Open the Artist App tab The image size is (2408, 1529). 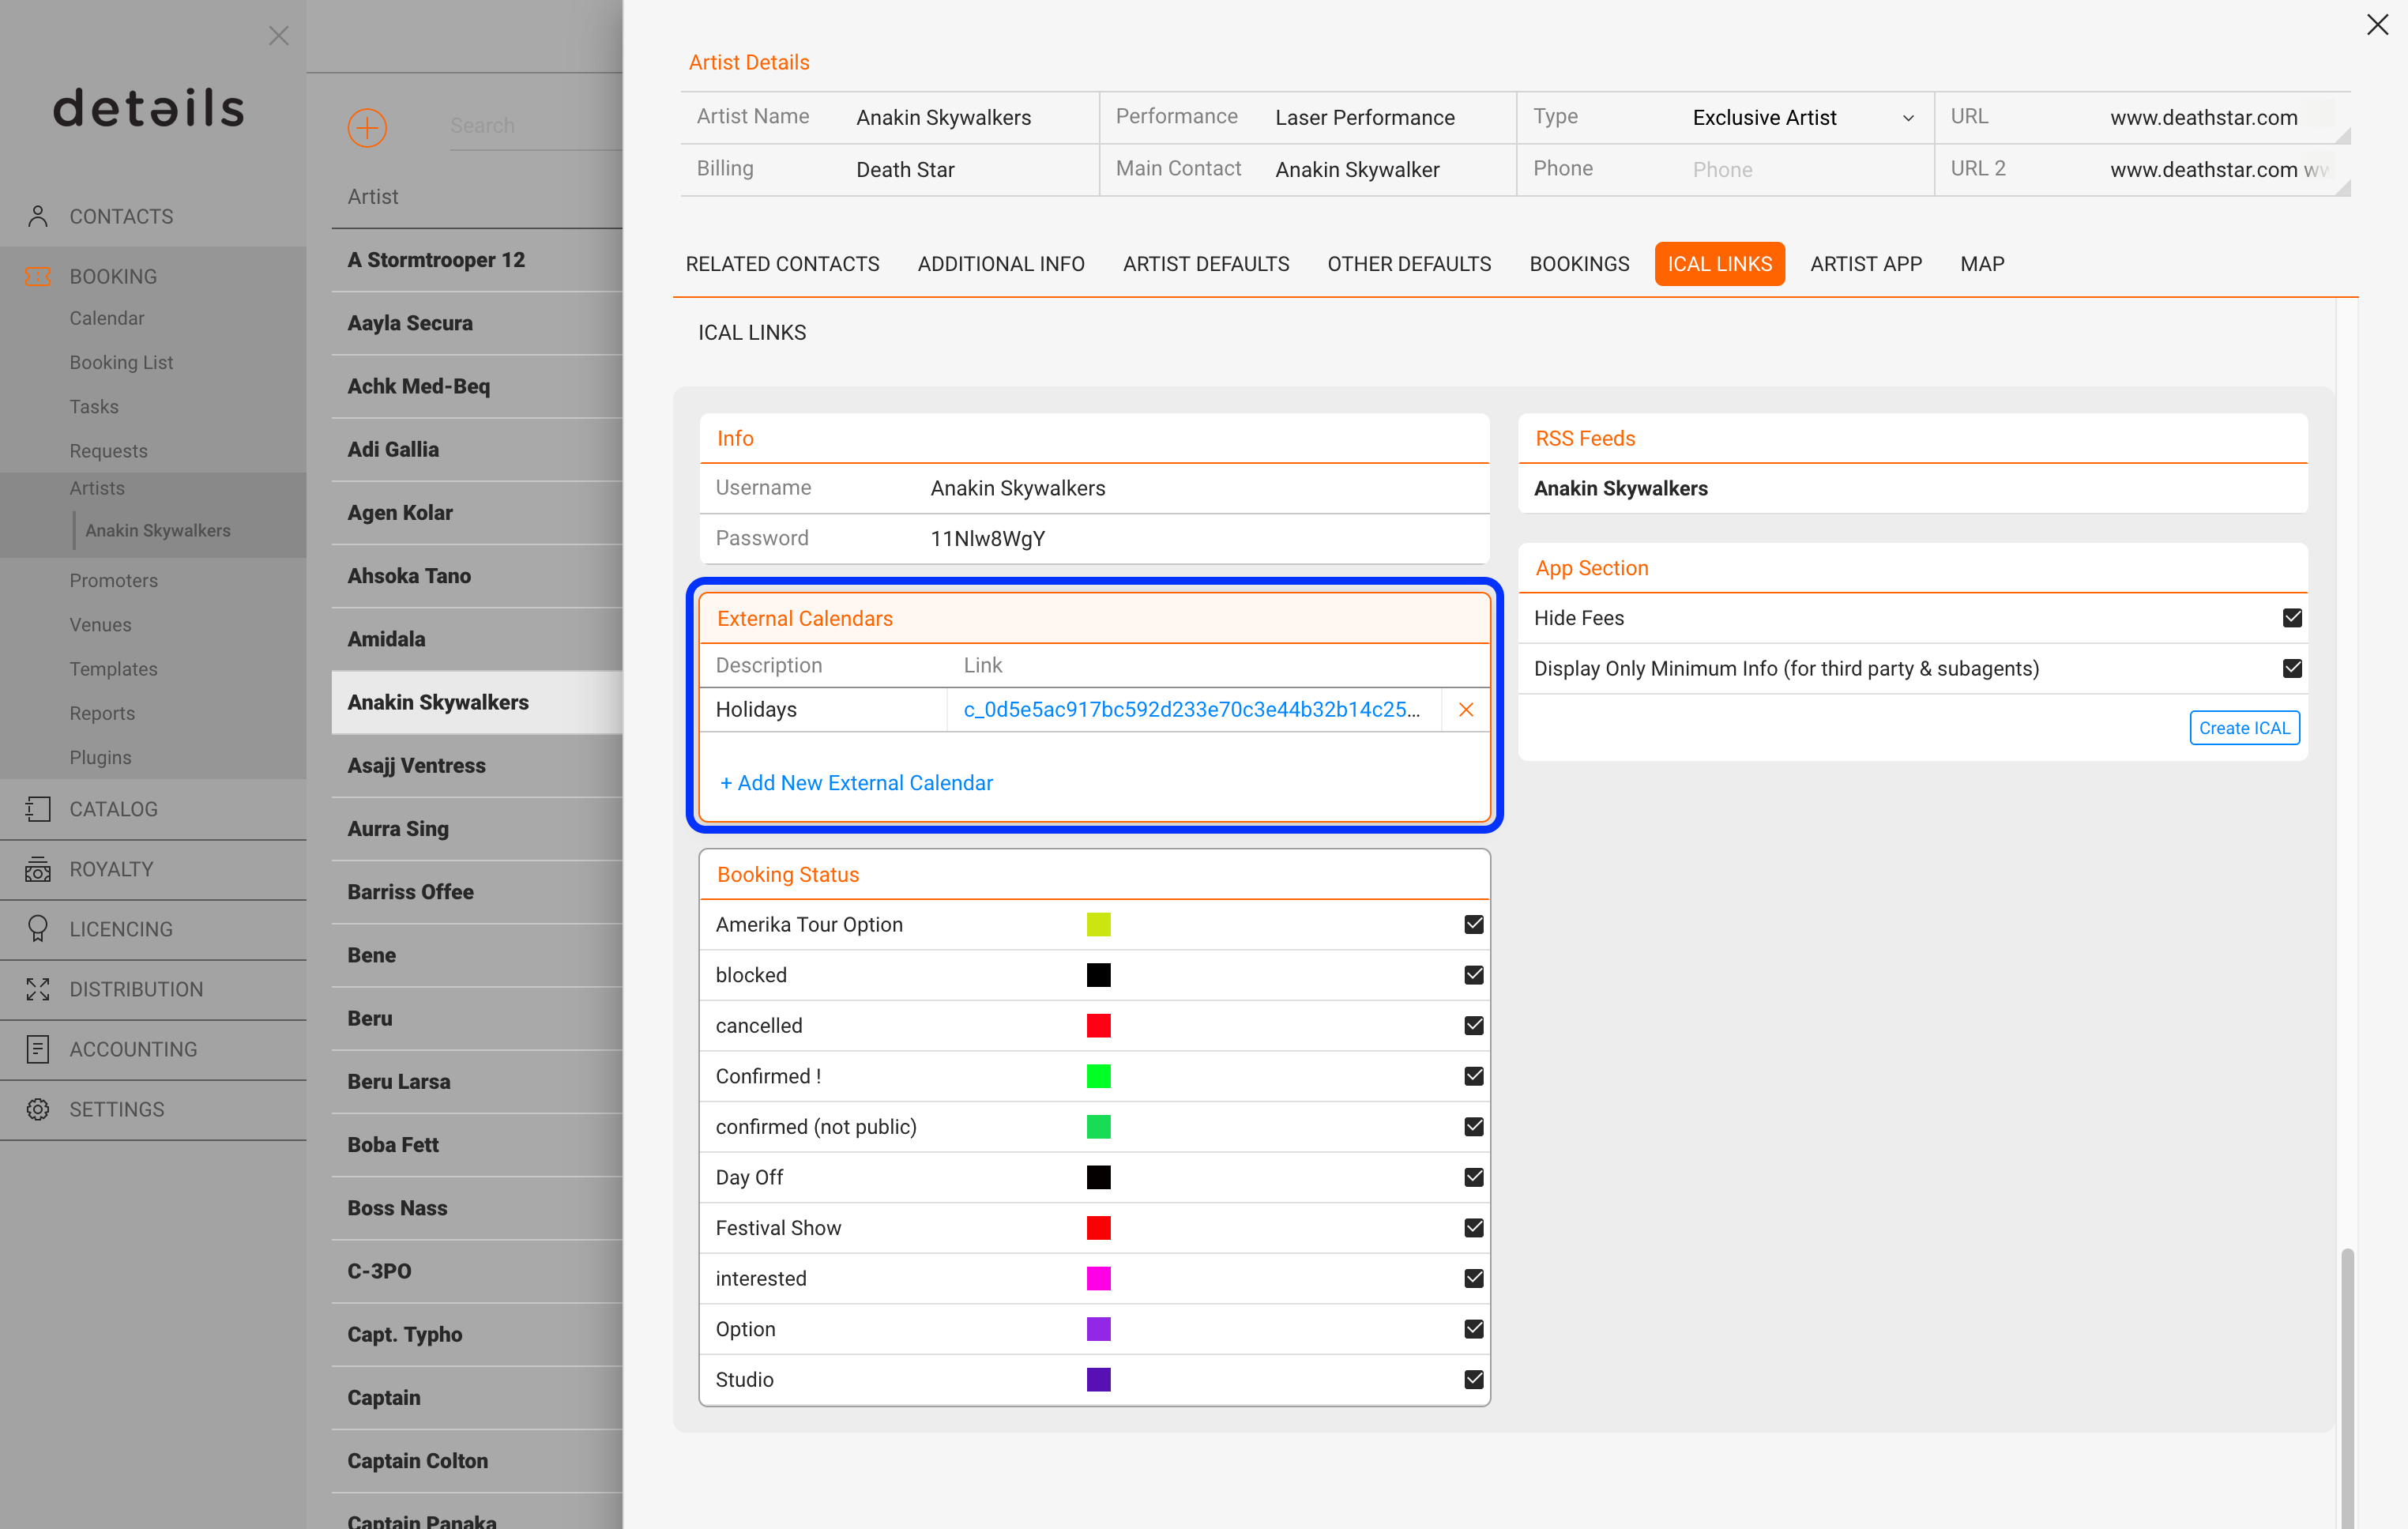click(1866, 264)
